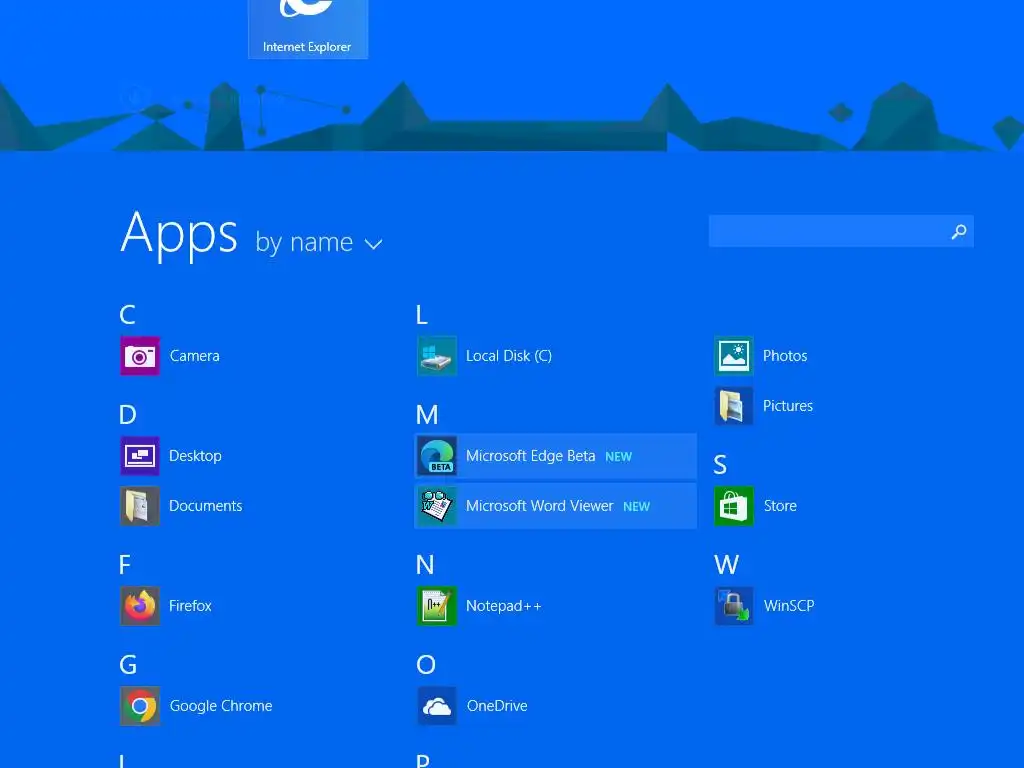
Task: Select the letter N group header
Action: point(425,564)
